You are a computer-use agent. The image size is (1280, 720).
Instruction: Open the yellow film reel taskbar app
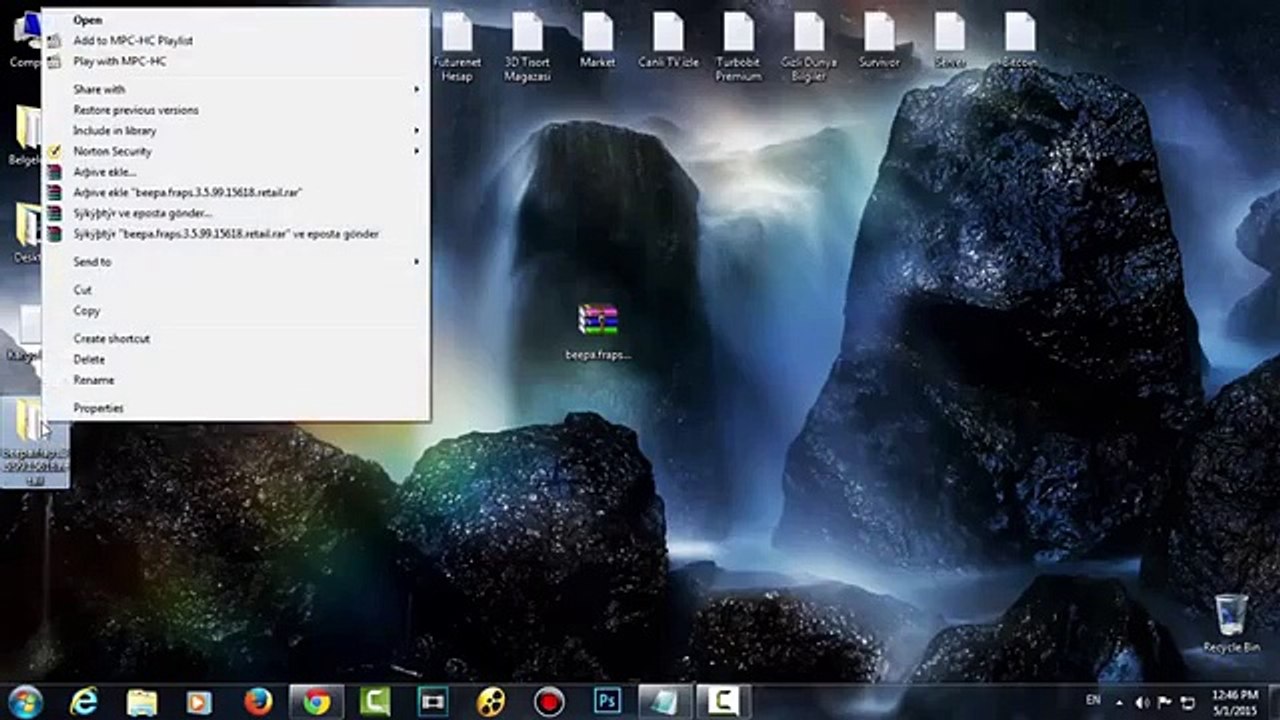point(491,702)
